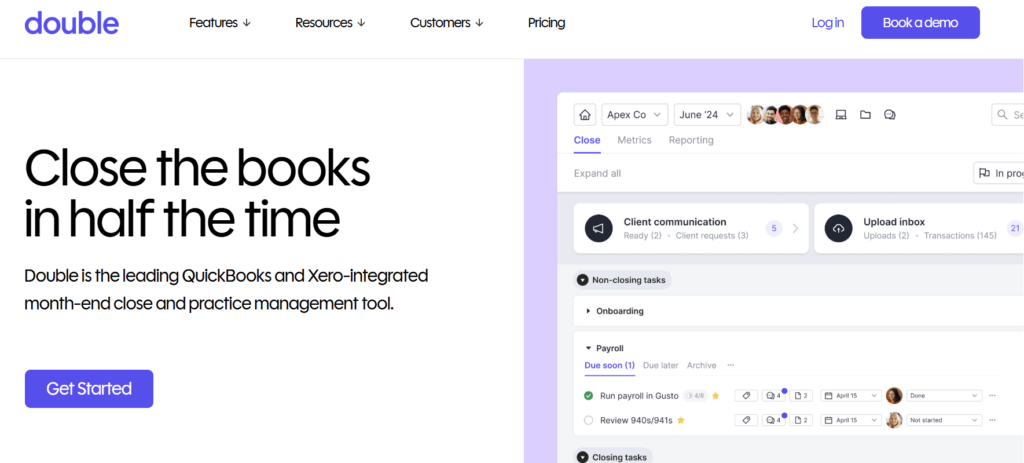This screenshot has width=1024, height=463.
Task: Open the file attachments icon on Run payroll row
Action: (x=802, y=395)
